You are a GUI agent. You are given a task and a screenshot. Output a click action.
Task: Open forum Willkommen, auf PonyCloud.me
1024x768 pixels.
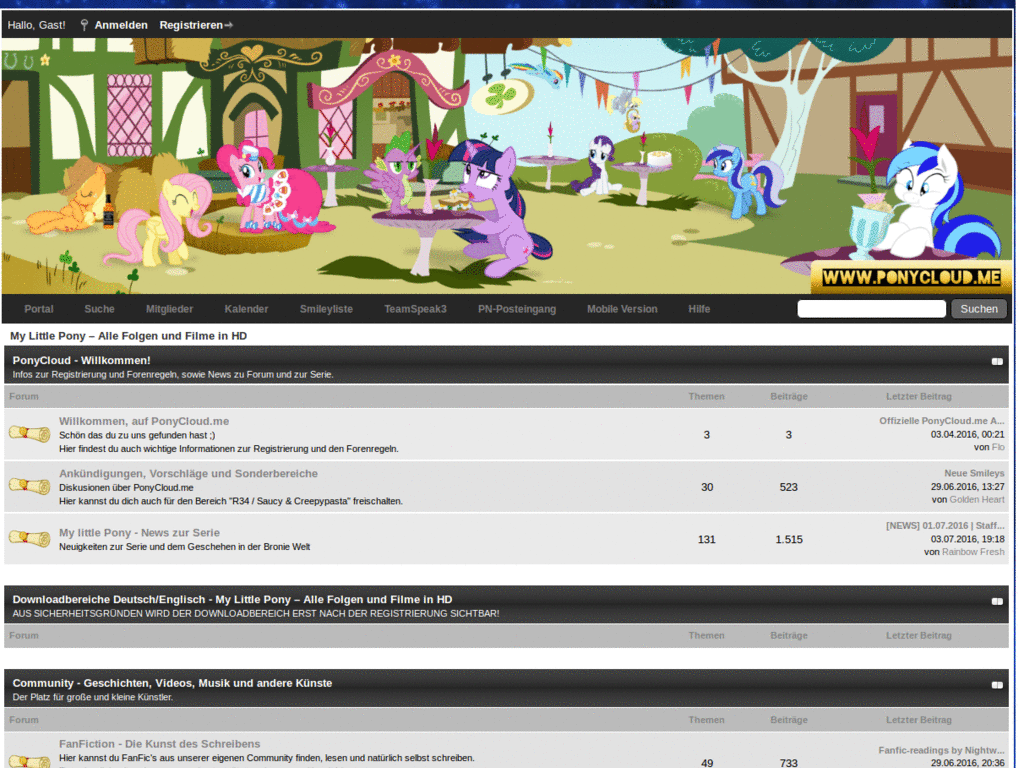coord(144,421)
